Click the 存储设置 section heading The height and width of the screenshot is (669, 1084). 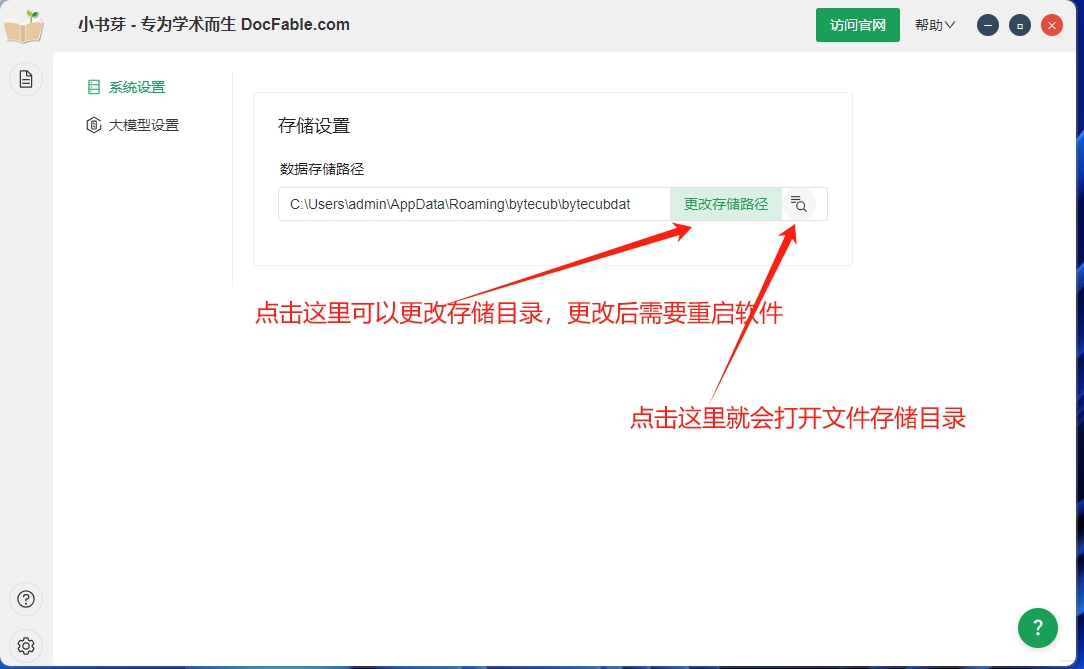click(304, 126)
